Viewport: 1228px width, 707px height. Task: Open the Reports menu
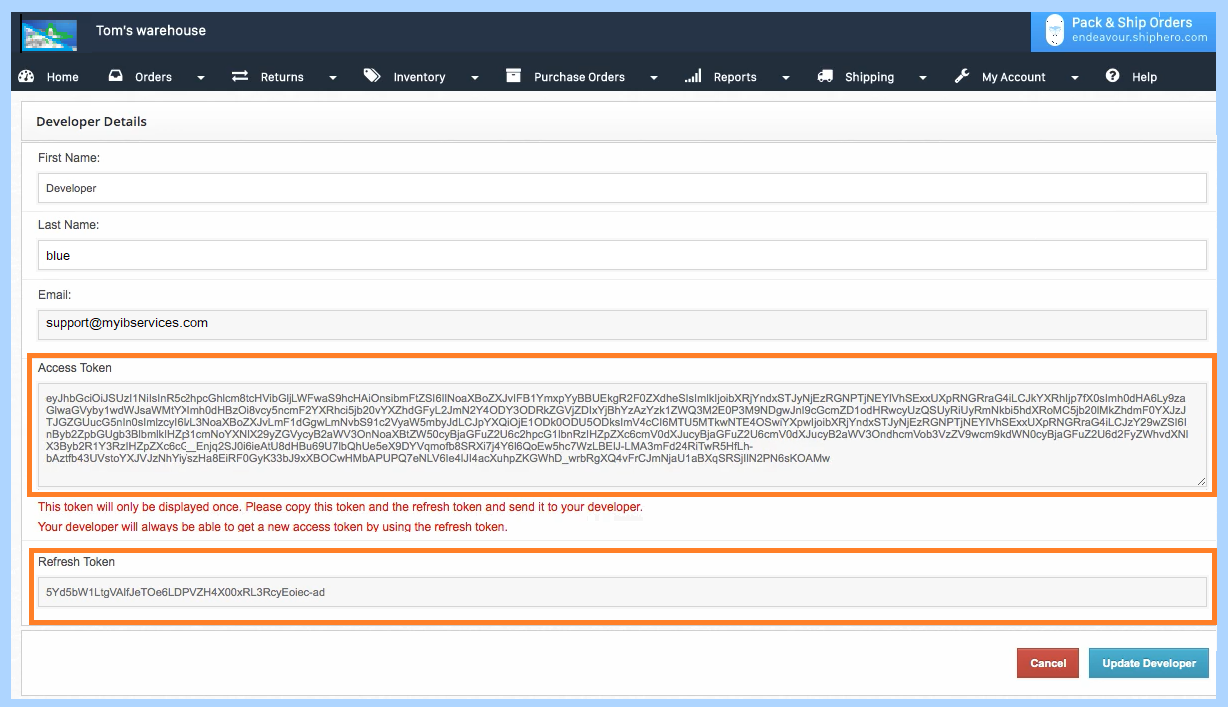click(x=735, y=77)
